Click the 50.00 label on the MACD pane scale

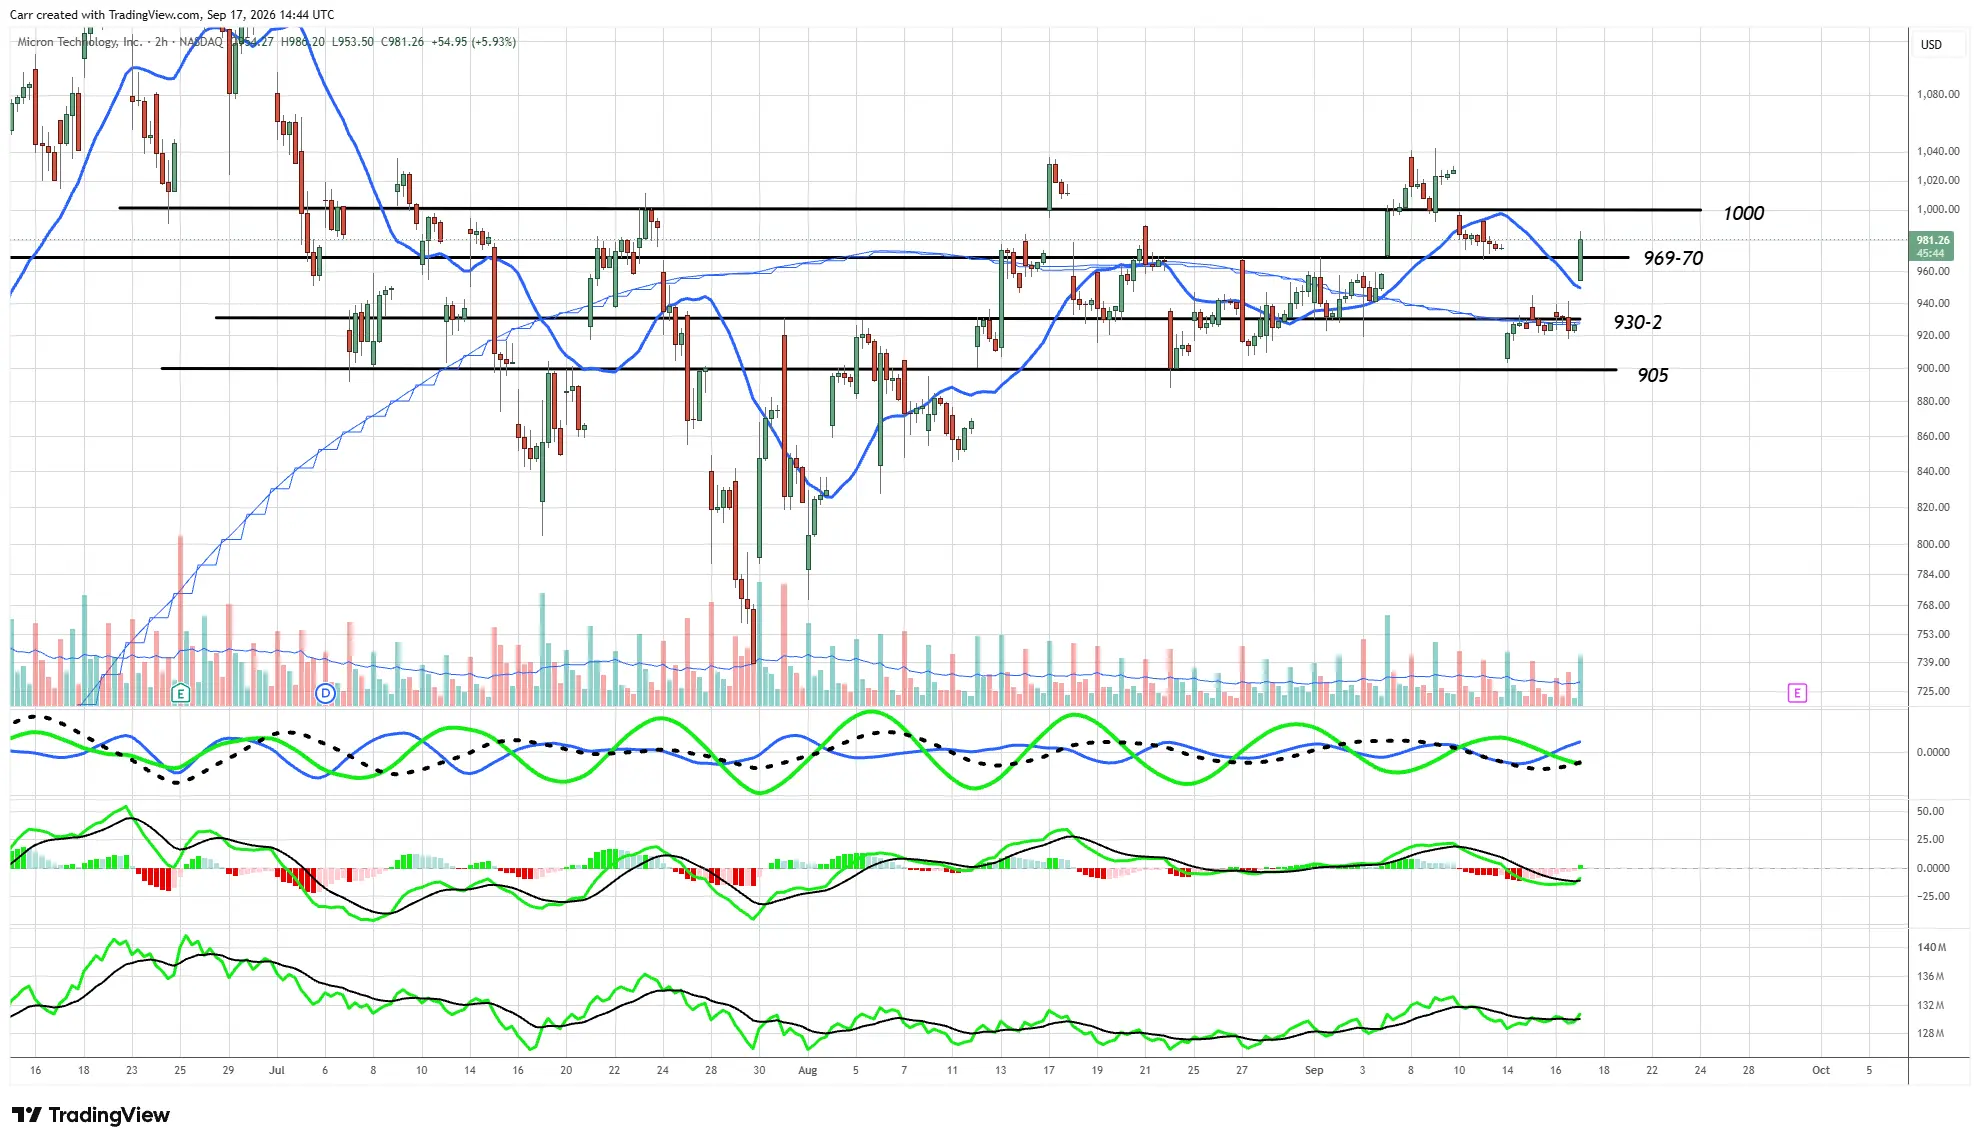(1931, 811)
